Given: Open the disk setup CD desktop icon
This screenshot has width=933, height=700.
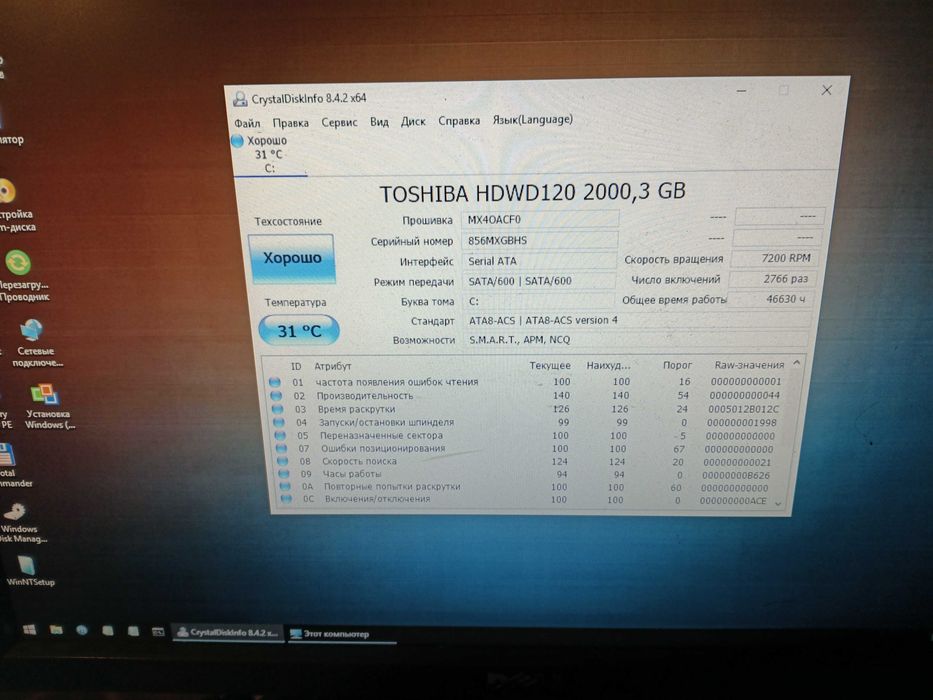Looking at the screenshot, I should [x=13, y=204].
